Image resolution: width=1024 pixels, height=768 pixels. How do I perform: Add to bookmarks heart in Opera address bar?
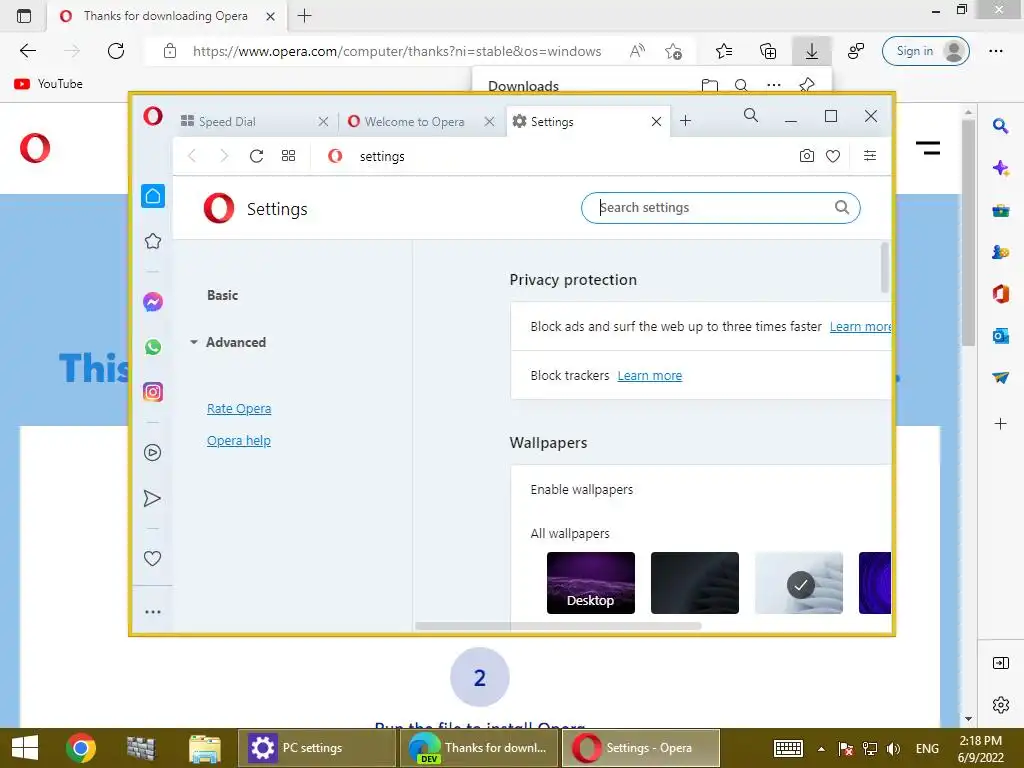click(833, 156)
